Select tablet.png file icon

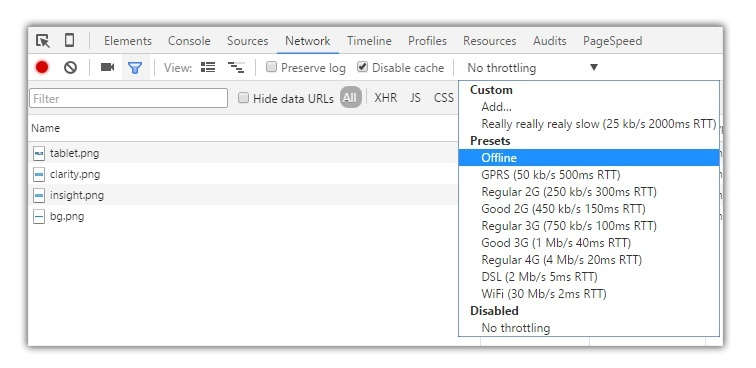[39, 154]
